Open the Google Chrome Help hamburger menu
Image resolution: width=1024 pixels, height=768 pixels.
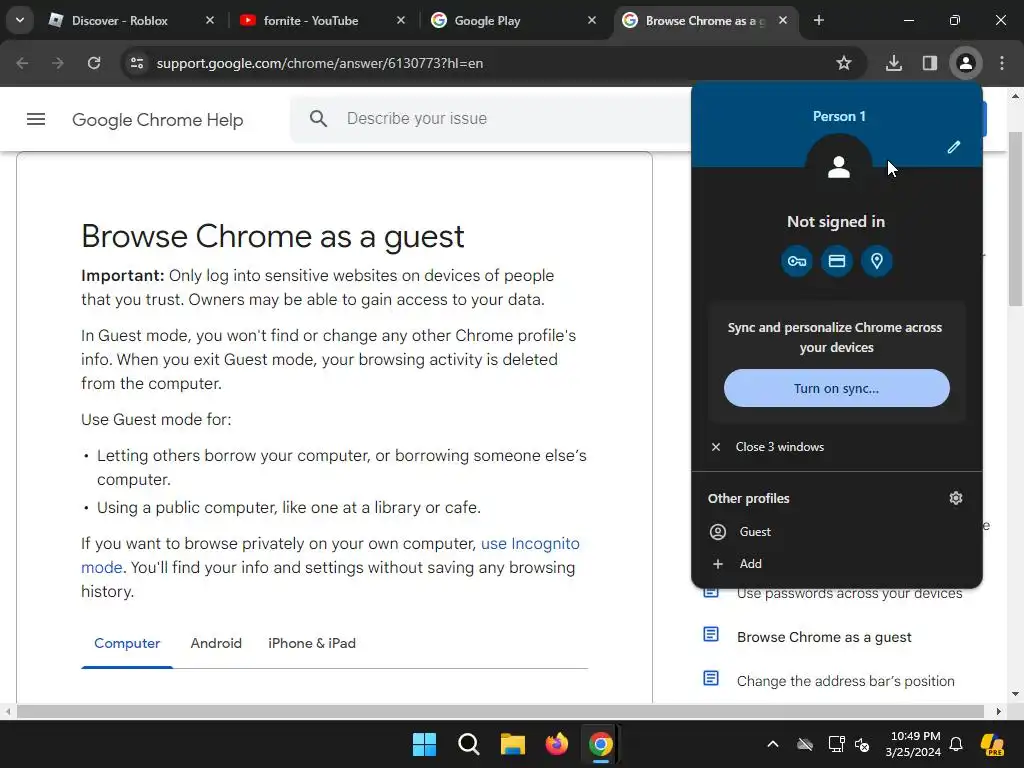click(36, 119)
